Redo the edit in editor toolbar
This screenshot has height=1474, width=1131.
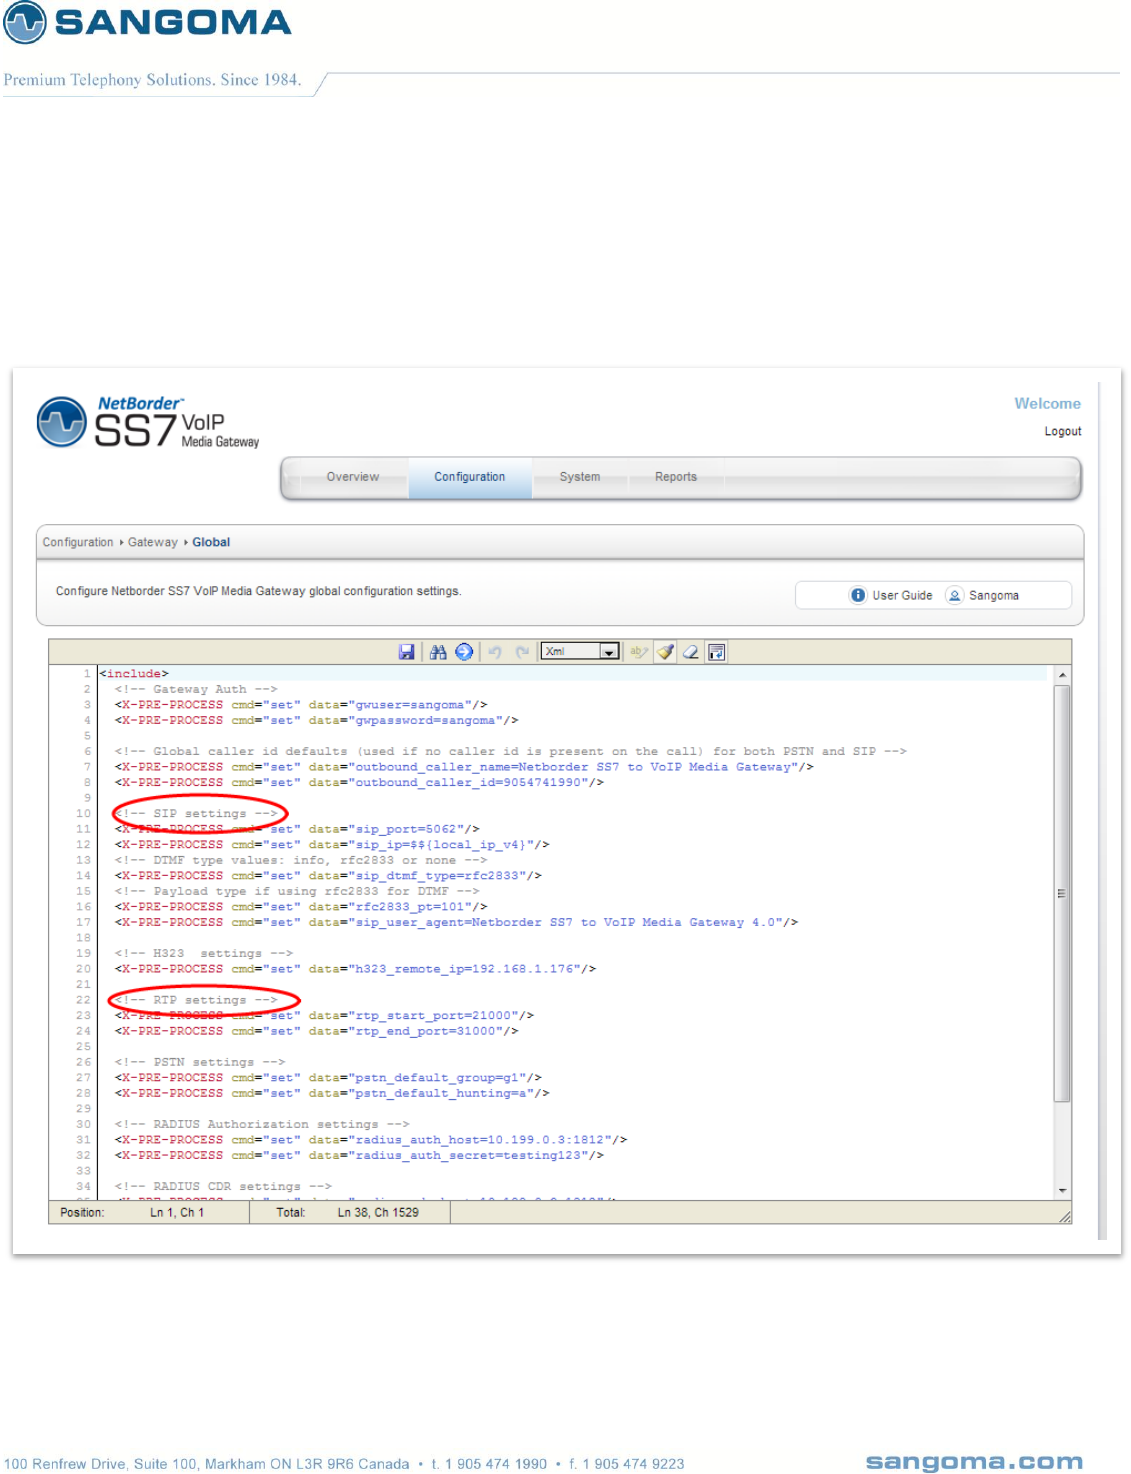[x=521, y=652]
